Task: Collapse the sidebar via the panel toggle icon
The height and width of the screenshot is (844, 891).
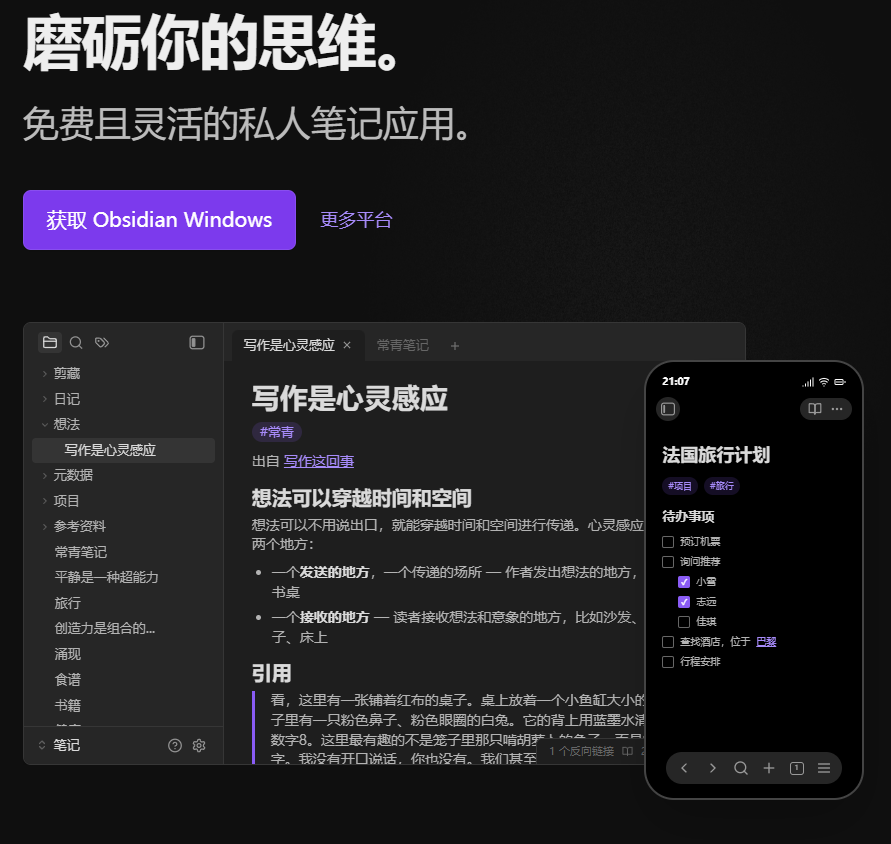Action: 197,342
